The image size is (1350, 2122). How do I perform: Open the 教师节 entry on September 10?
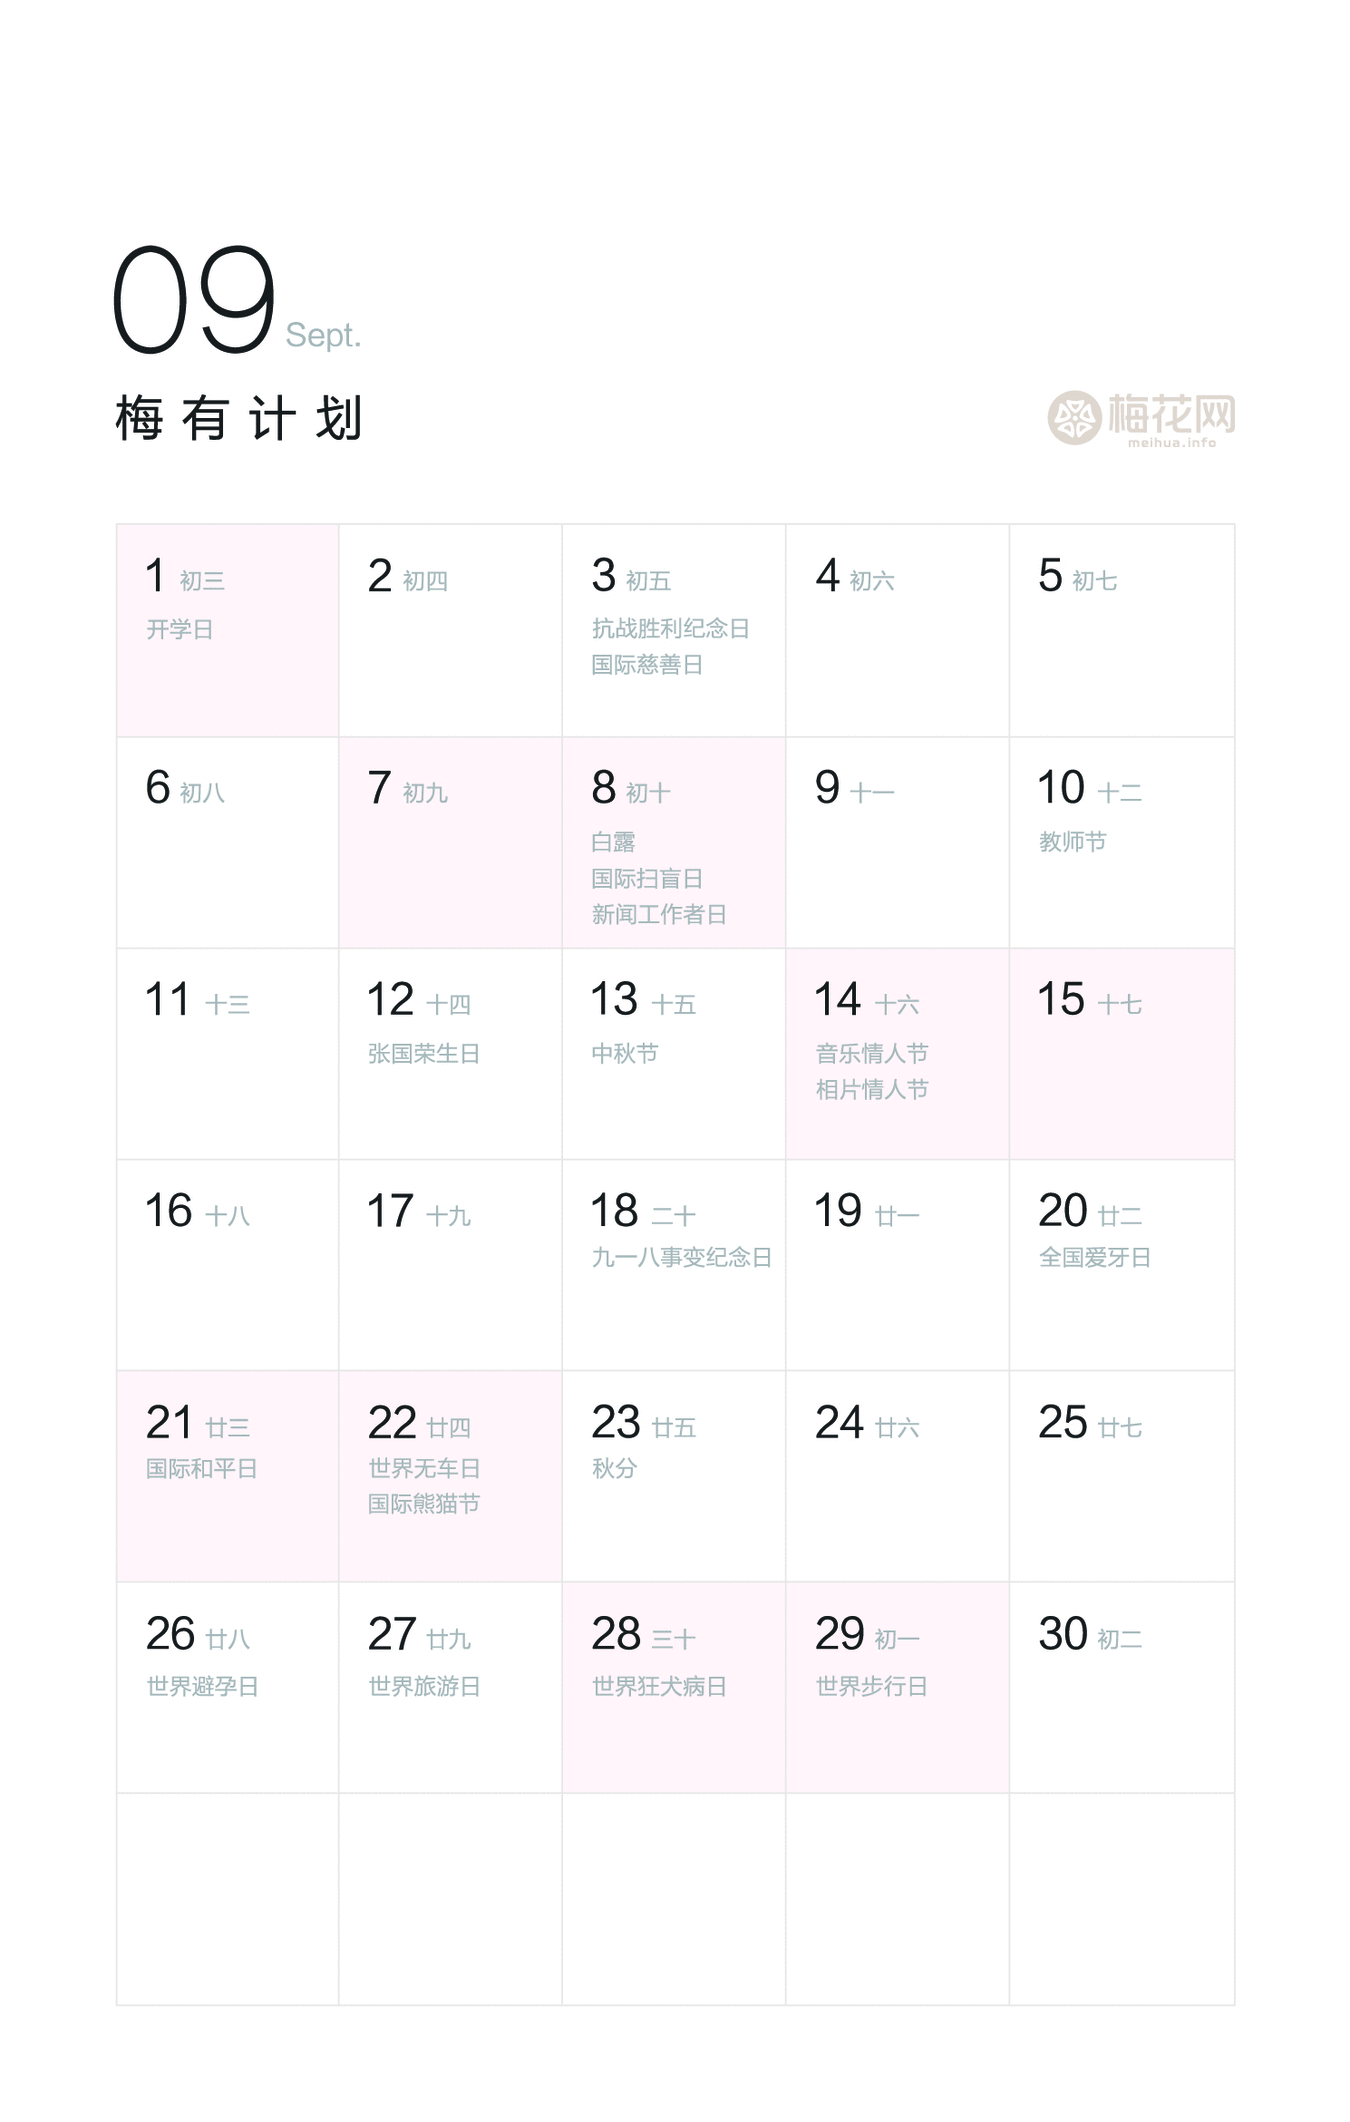[x=1072, y=842]
